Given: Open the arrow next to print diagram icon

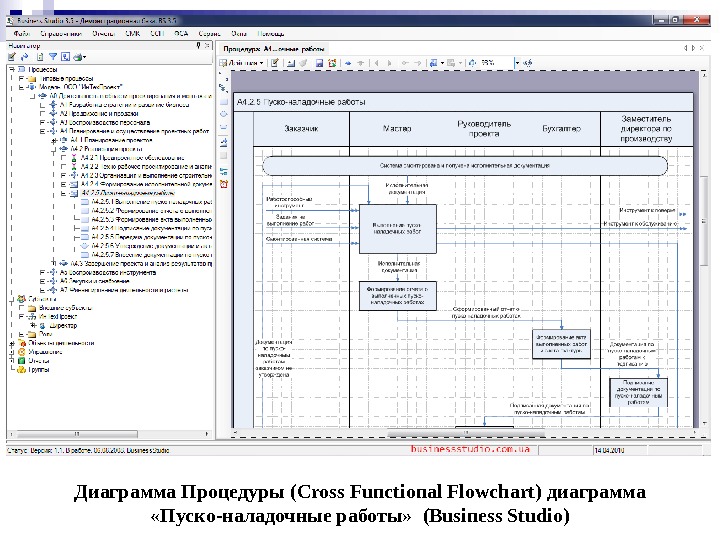Looking at the screenshot, I should (x=442, y=63).
